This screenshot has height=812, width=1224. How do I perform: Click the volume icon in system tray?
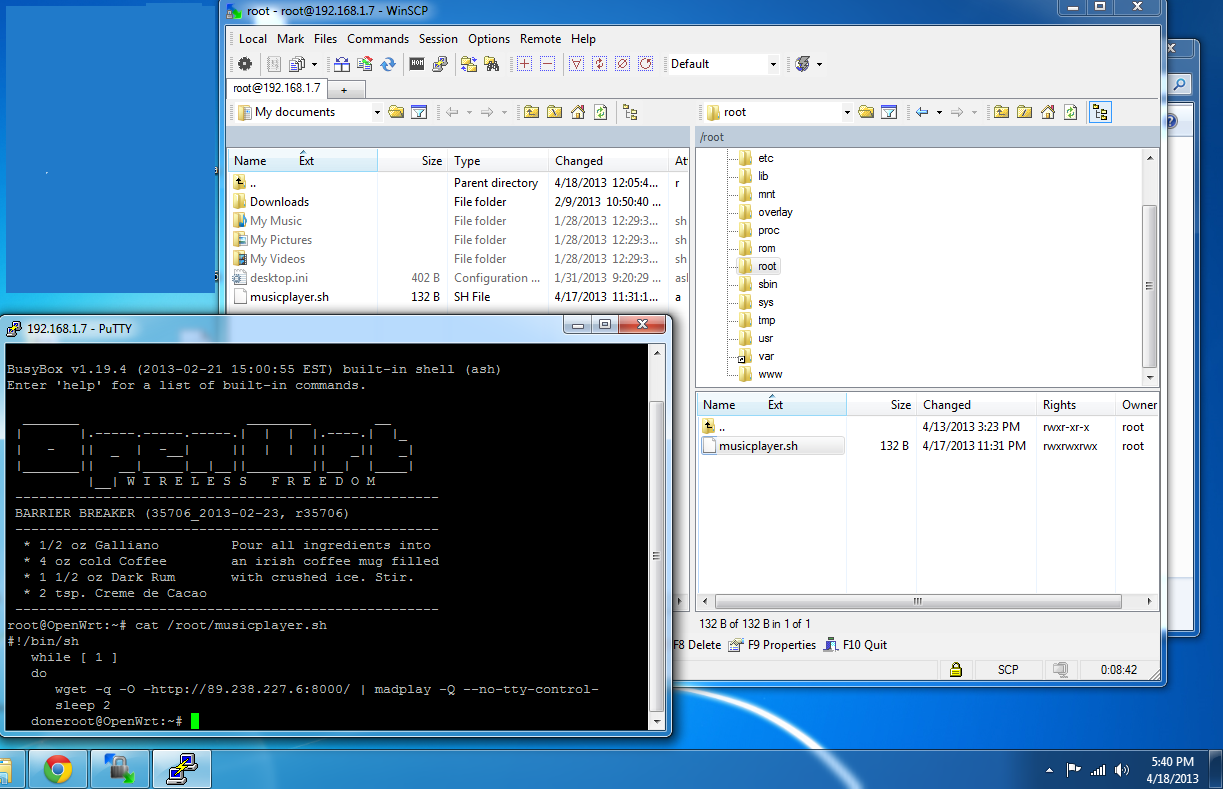(x=1124, y=769)
